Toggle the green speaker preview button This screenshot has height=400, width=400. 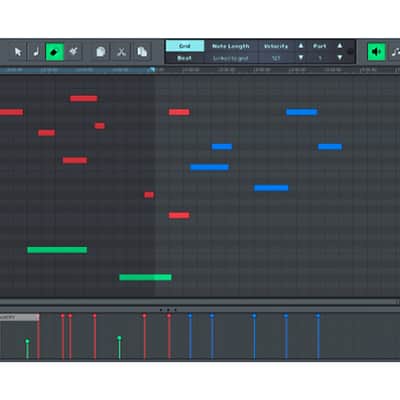pyautogui.click(x=376, y=52)
